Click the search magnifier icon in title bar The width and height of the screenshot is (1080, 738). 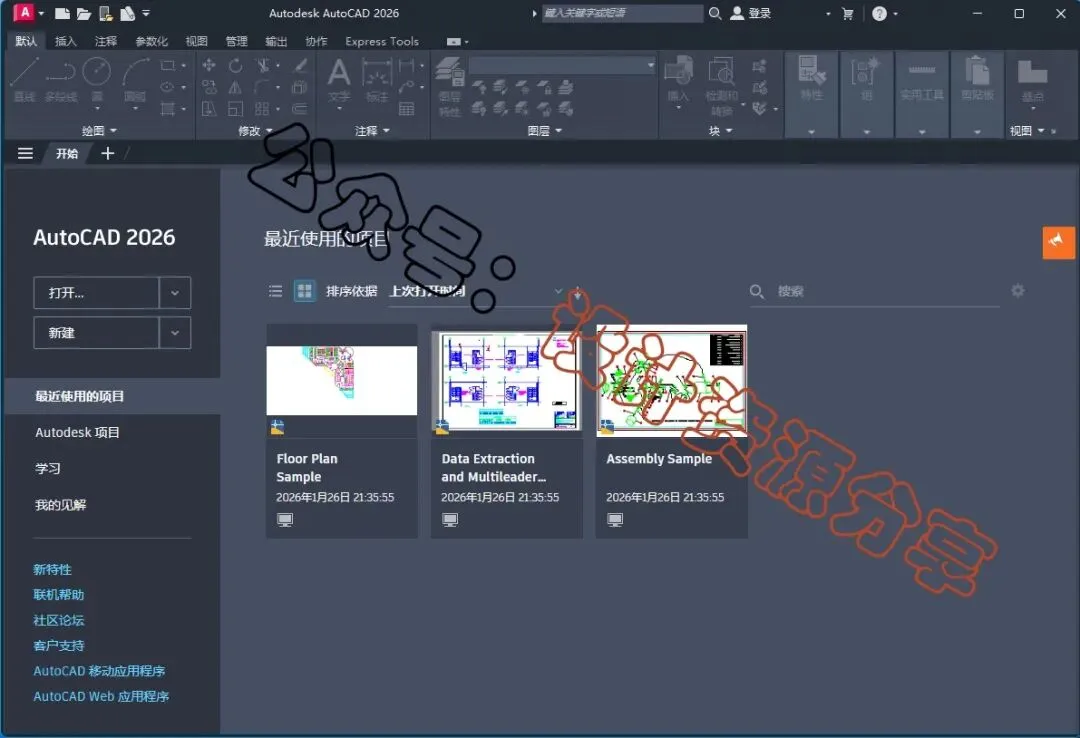click(x=715, y=13)
